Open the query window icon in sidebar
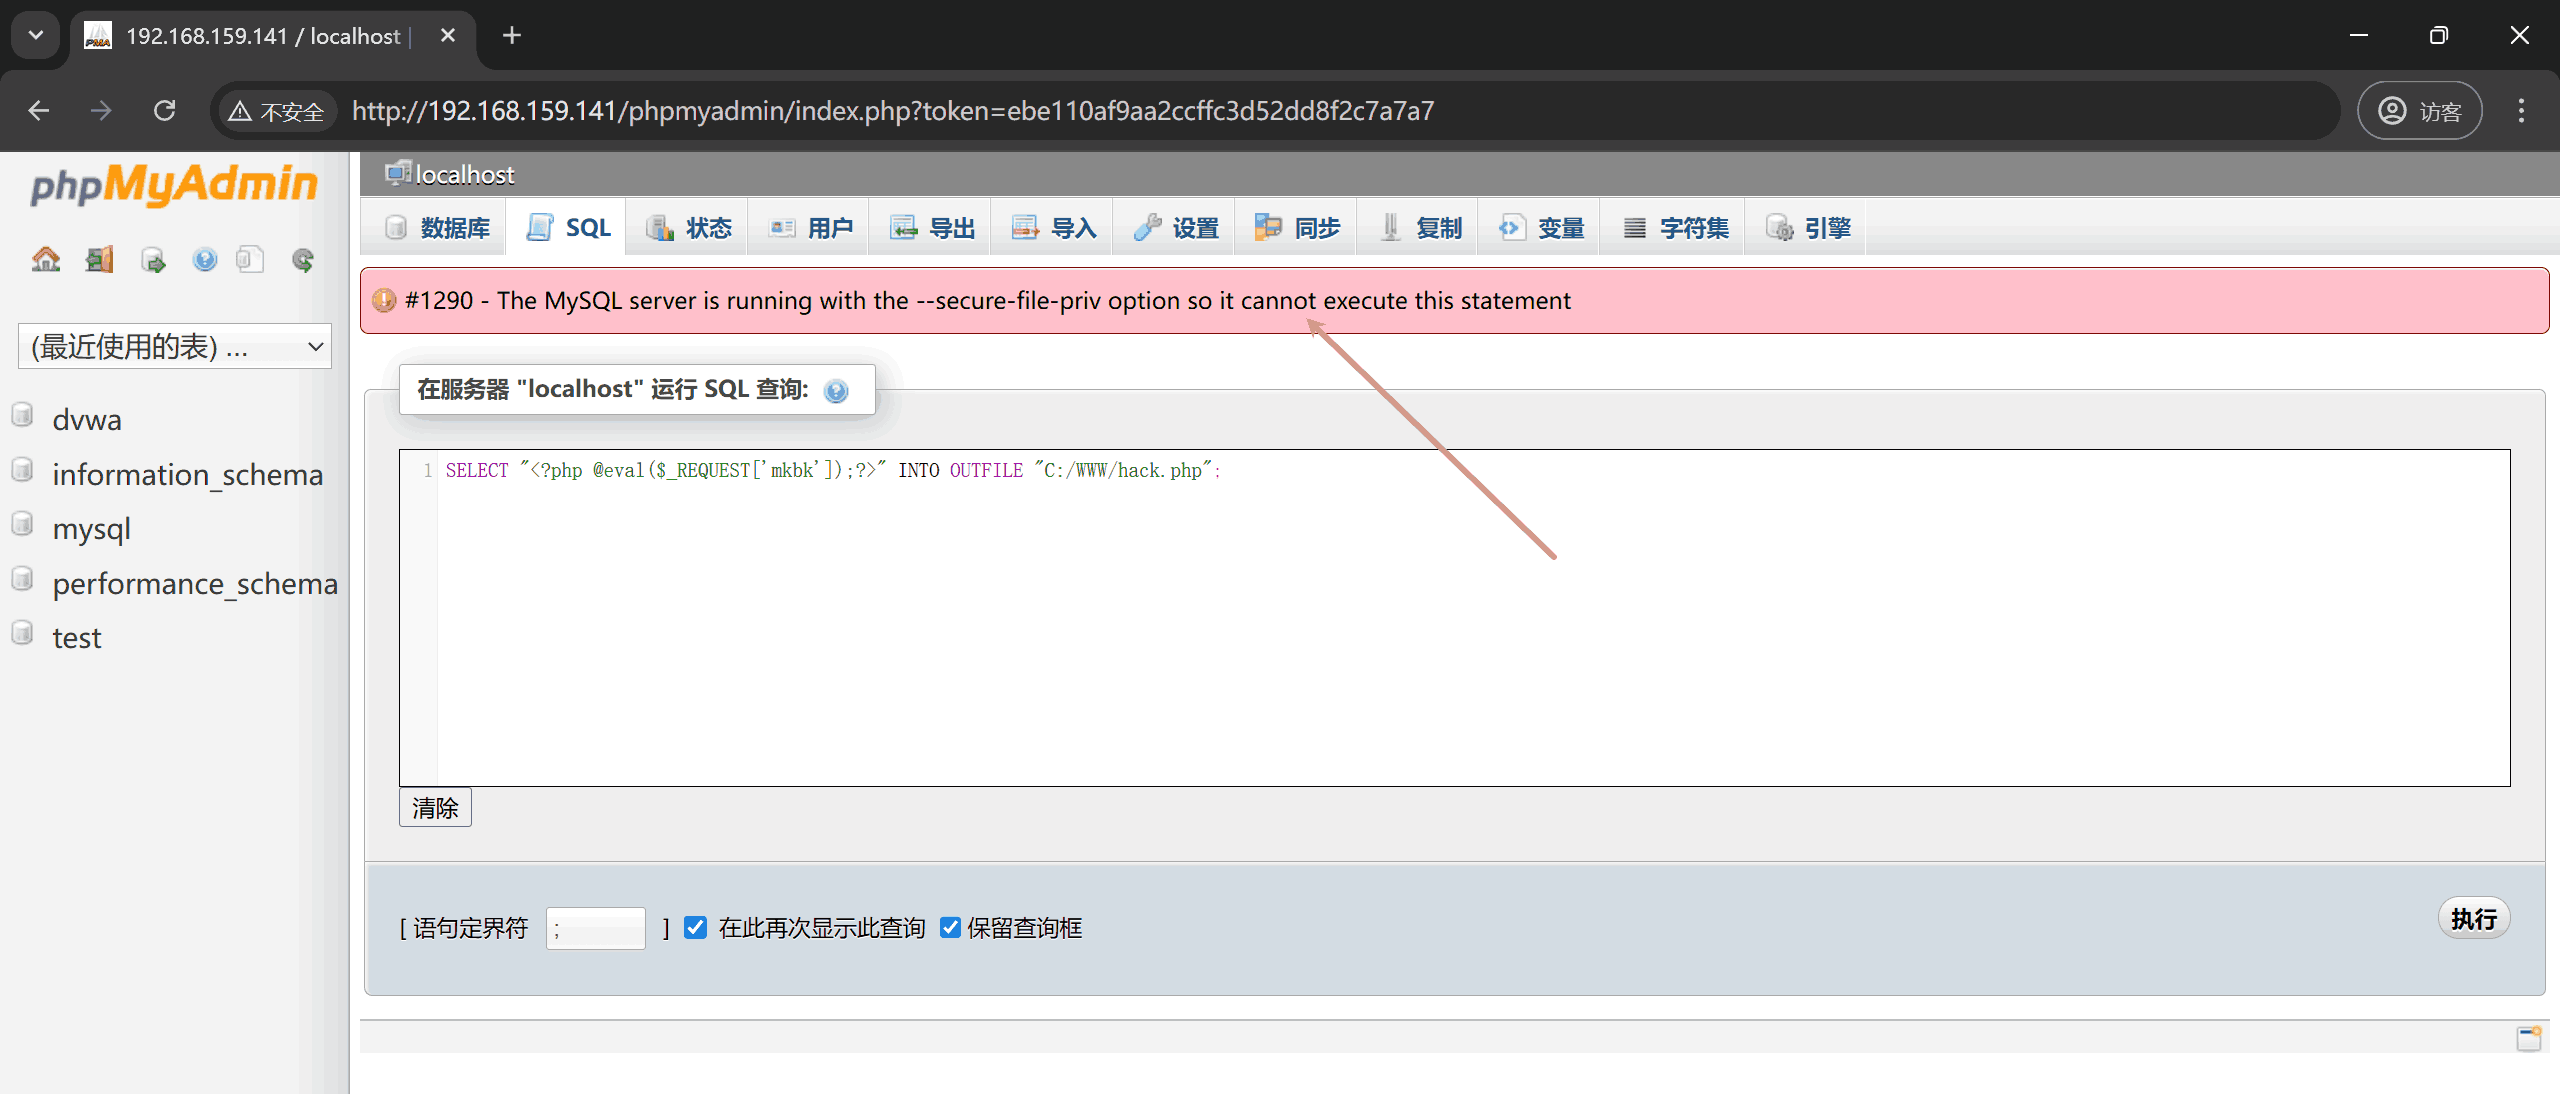Screen dimensions: 2560x1094 pos(153,260)
